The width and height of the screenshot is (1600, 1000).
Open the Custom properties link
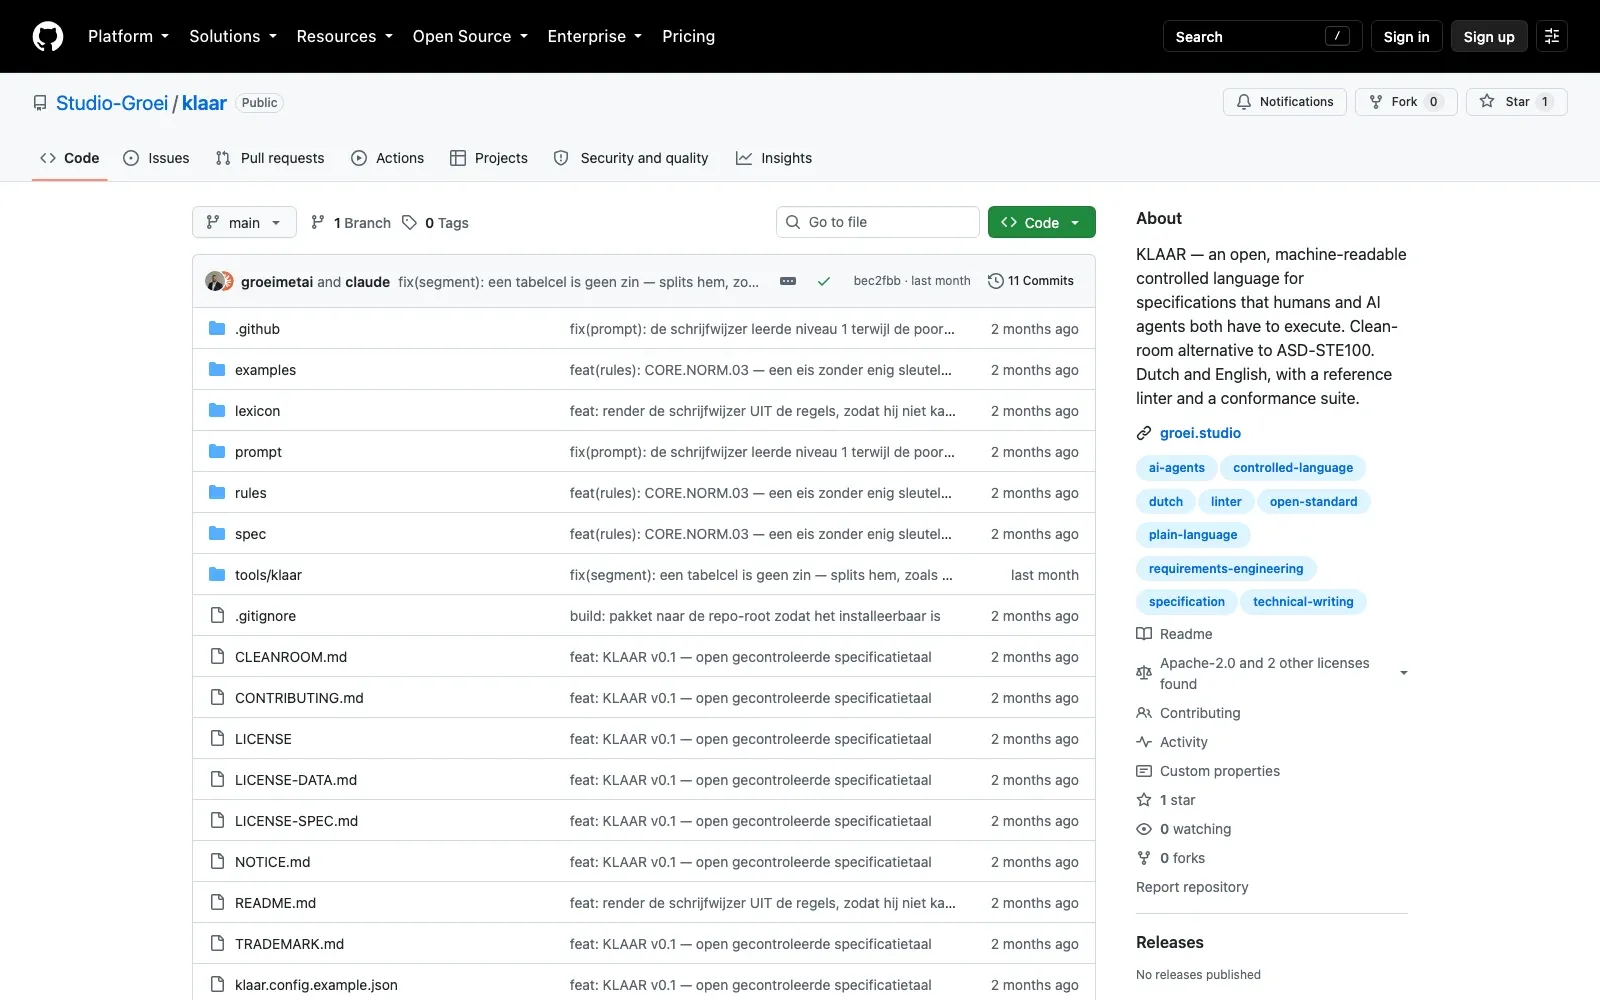pyautogui.click(x=1208, y=771)
